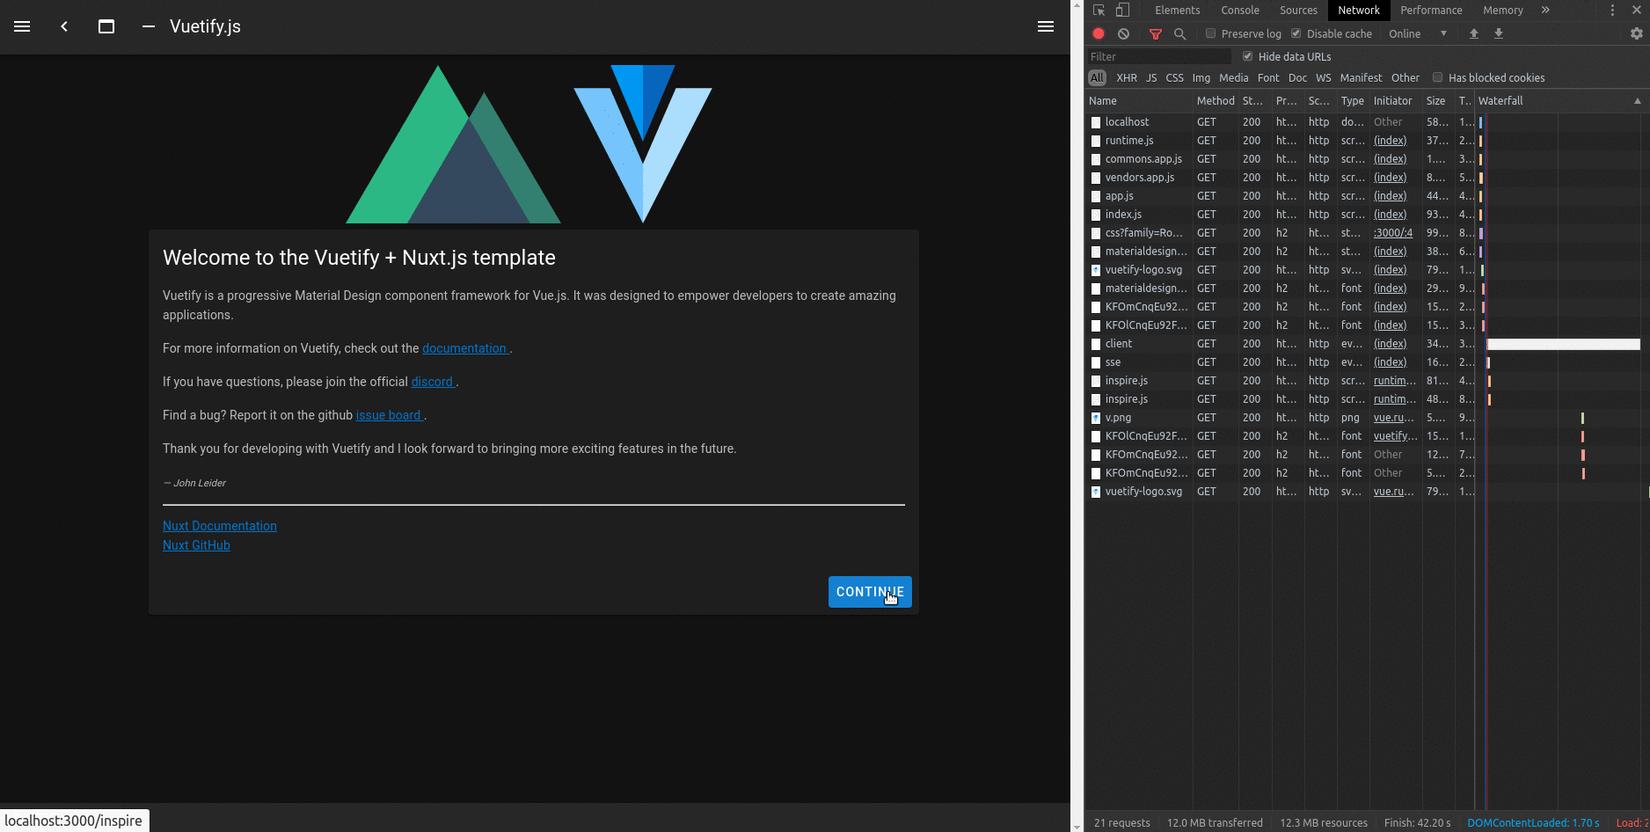The image size is (1650, 832).
Task: Click the index.js file icon
Action: click(x=1096, y=215)
